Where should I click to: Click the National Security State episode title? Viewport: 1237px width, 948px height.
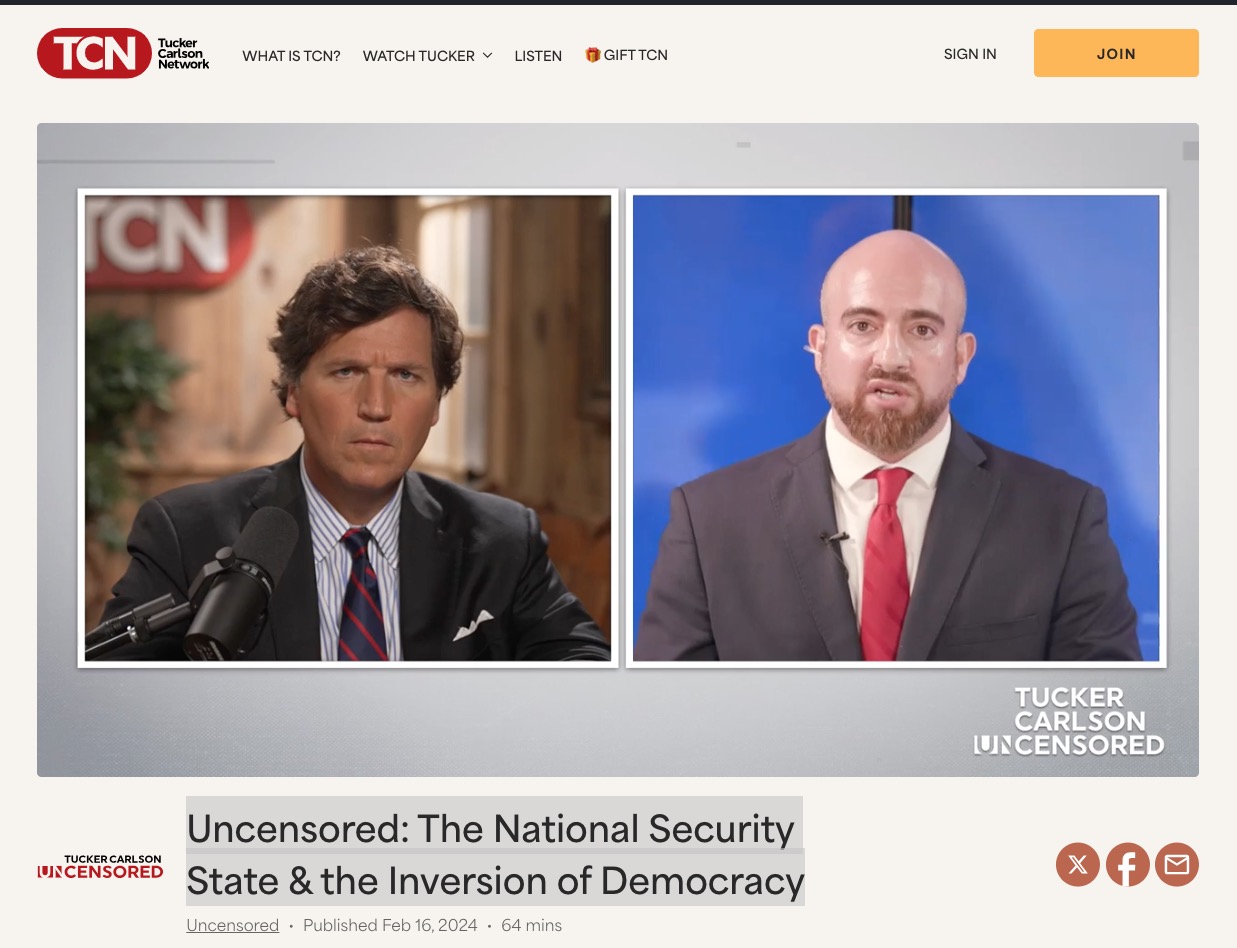495,854
